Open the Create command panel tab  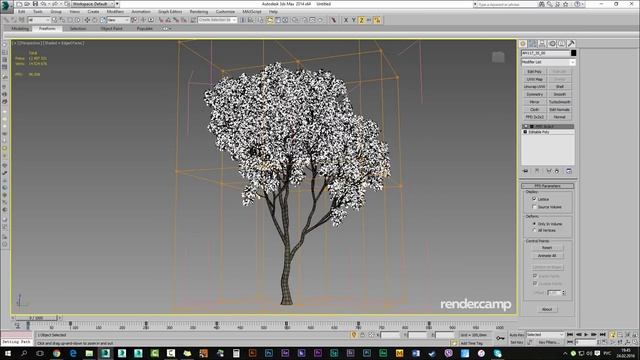[x=523, y=44]
